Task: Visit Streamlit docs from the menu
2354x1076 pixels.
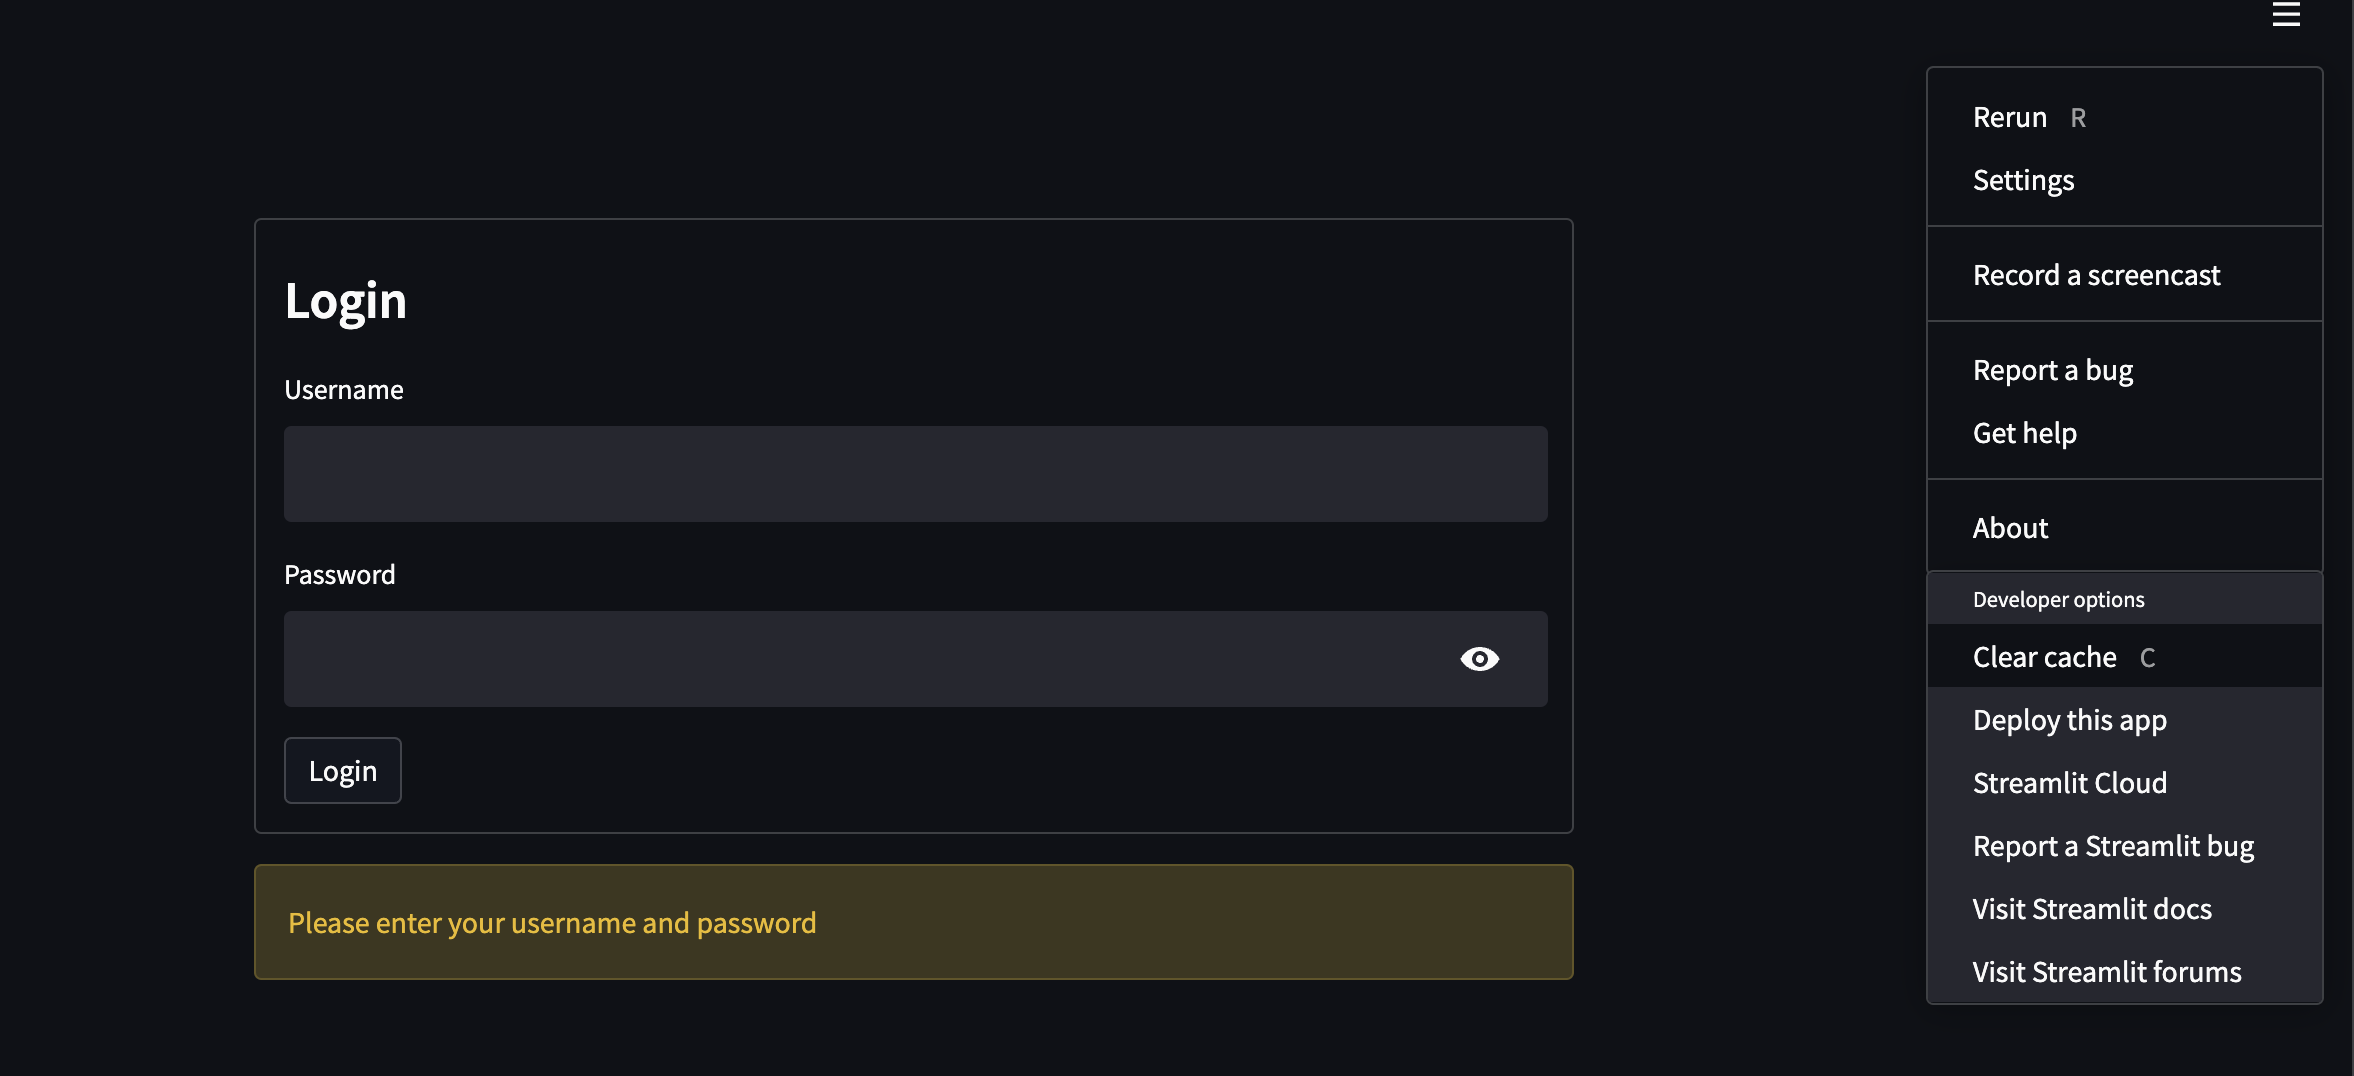Action: point(2092,908)
